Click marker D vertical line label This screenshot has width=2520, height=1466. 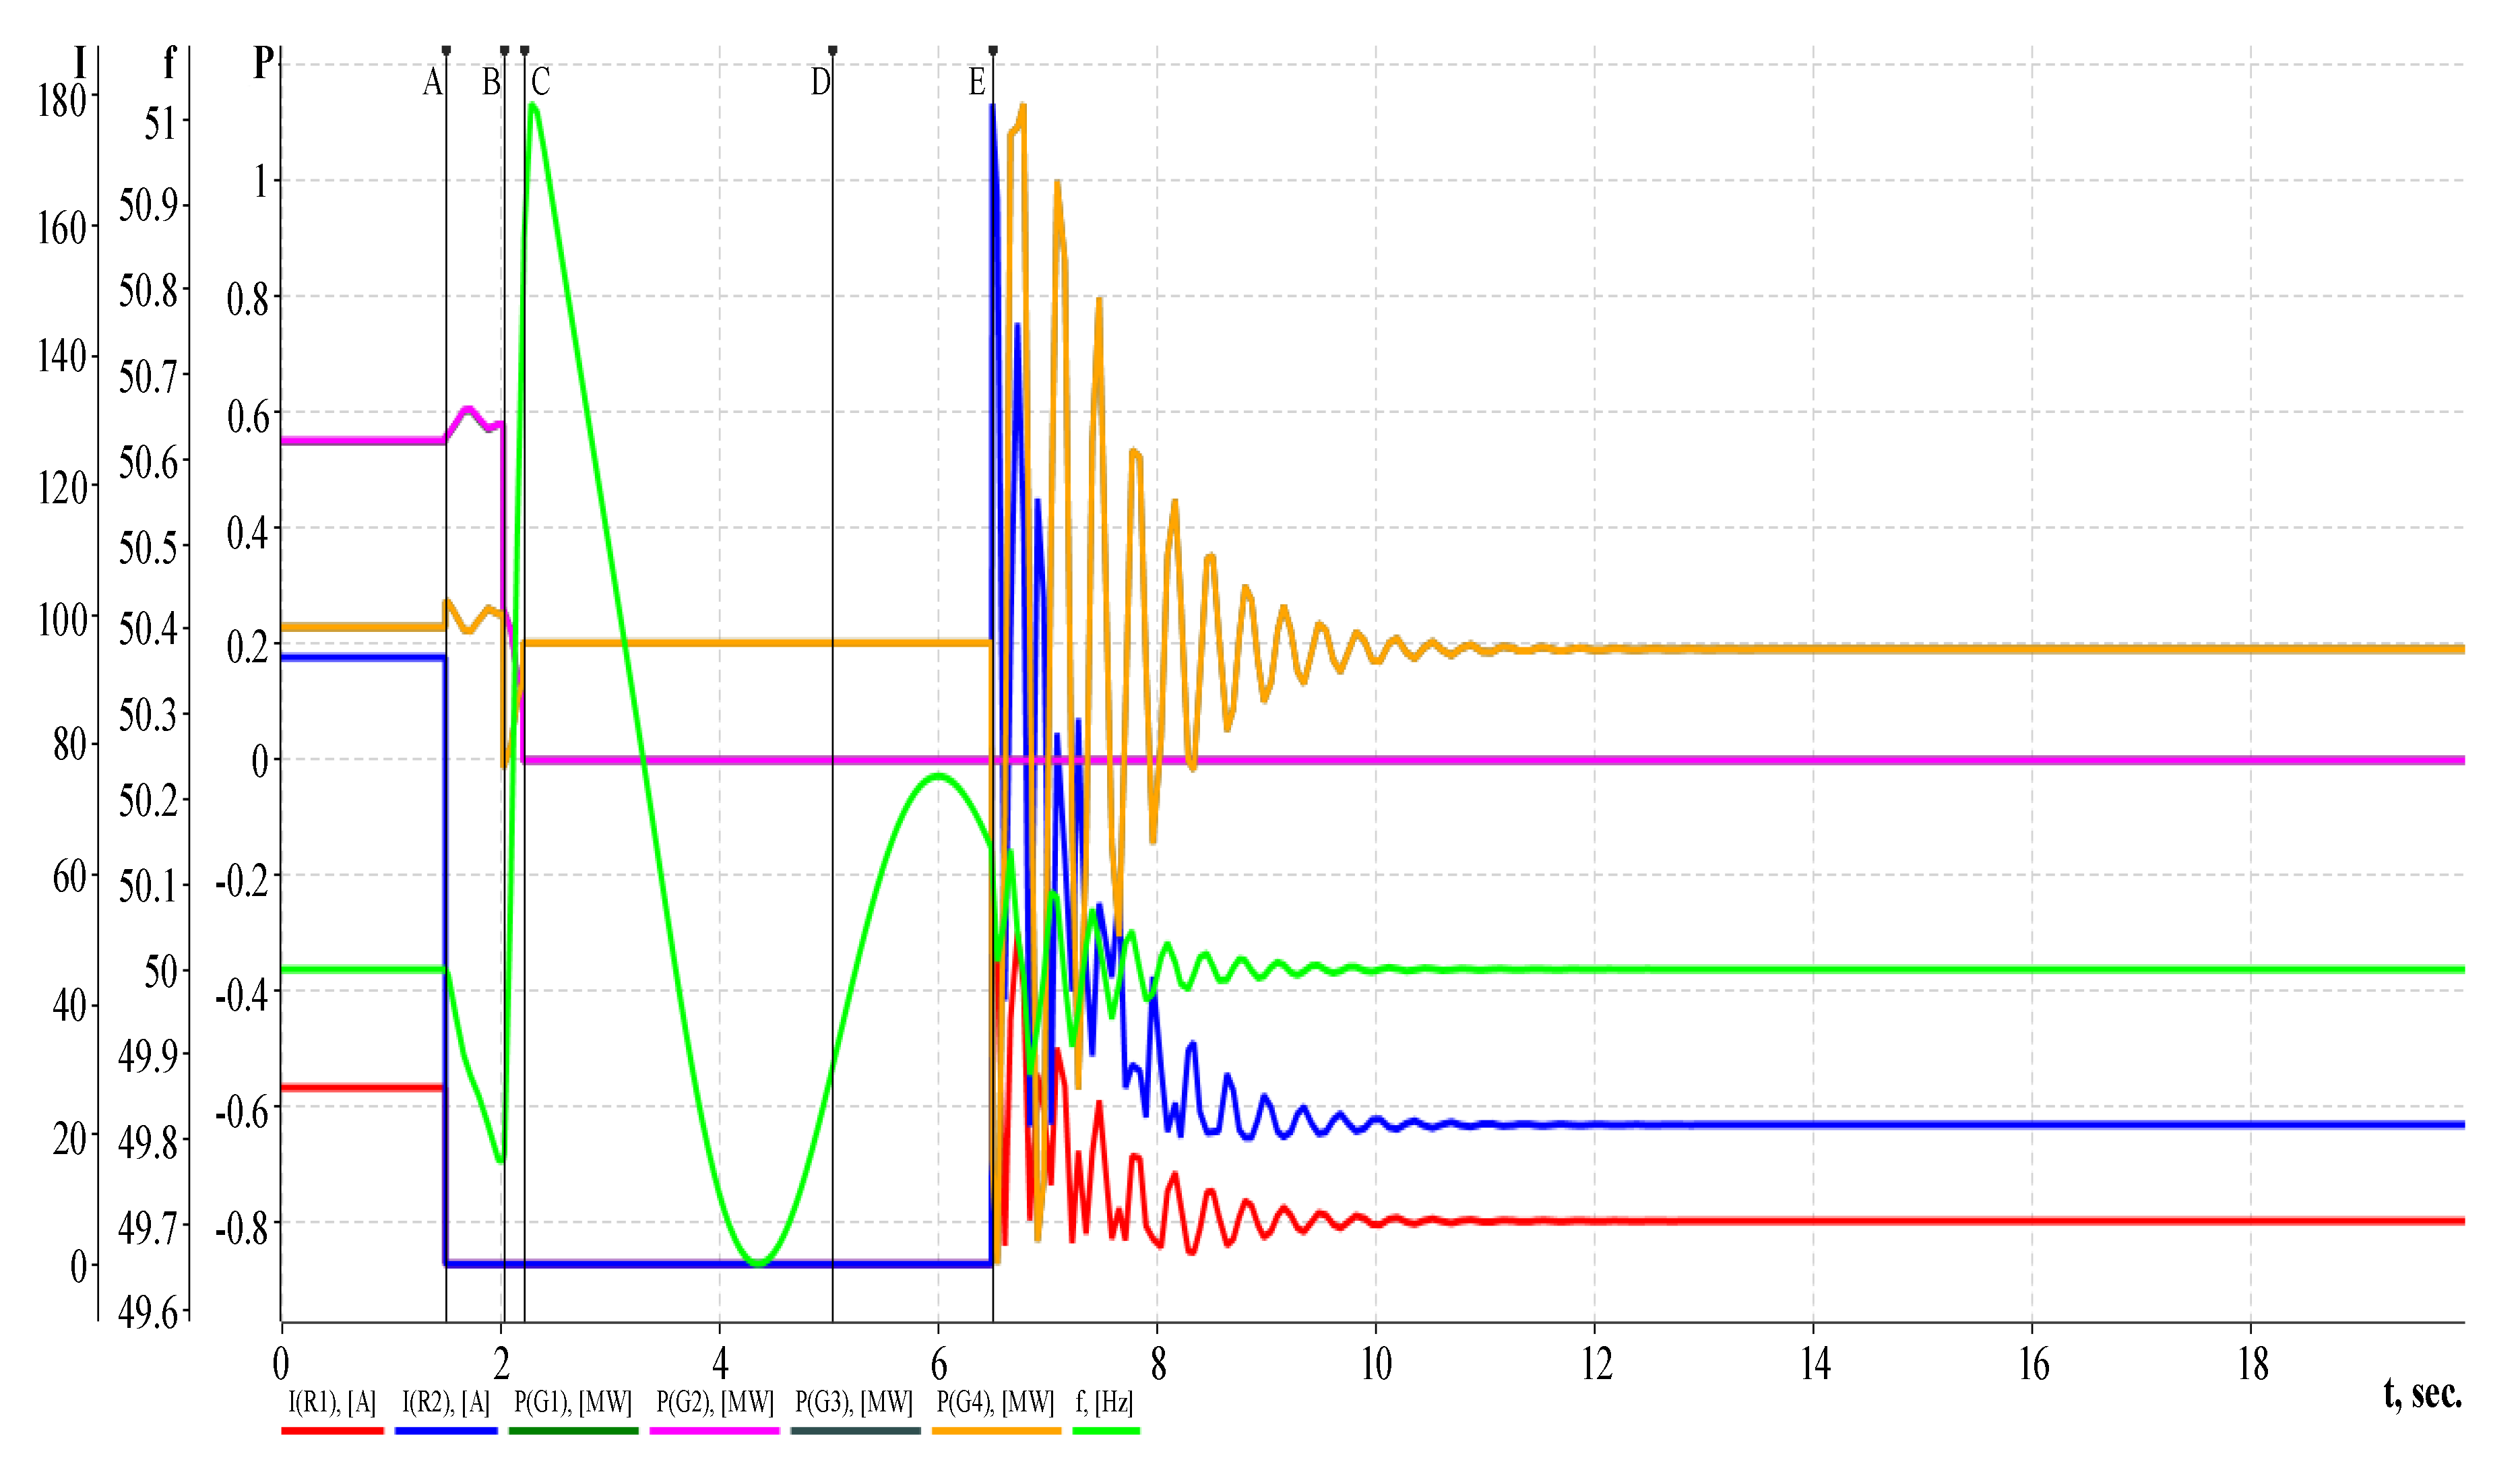click(x=820, y=82)
